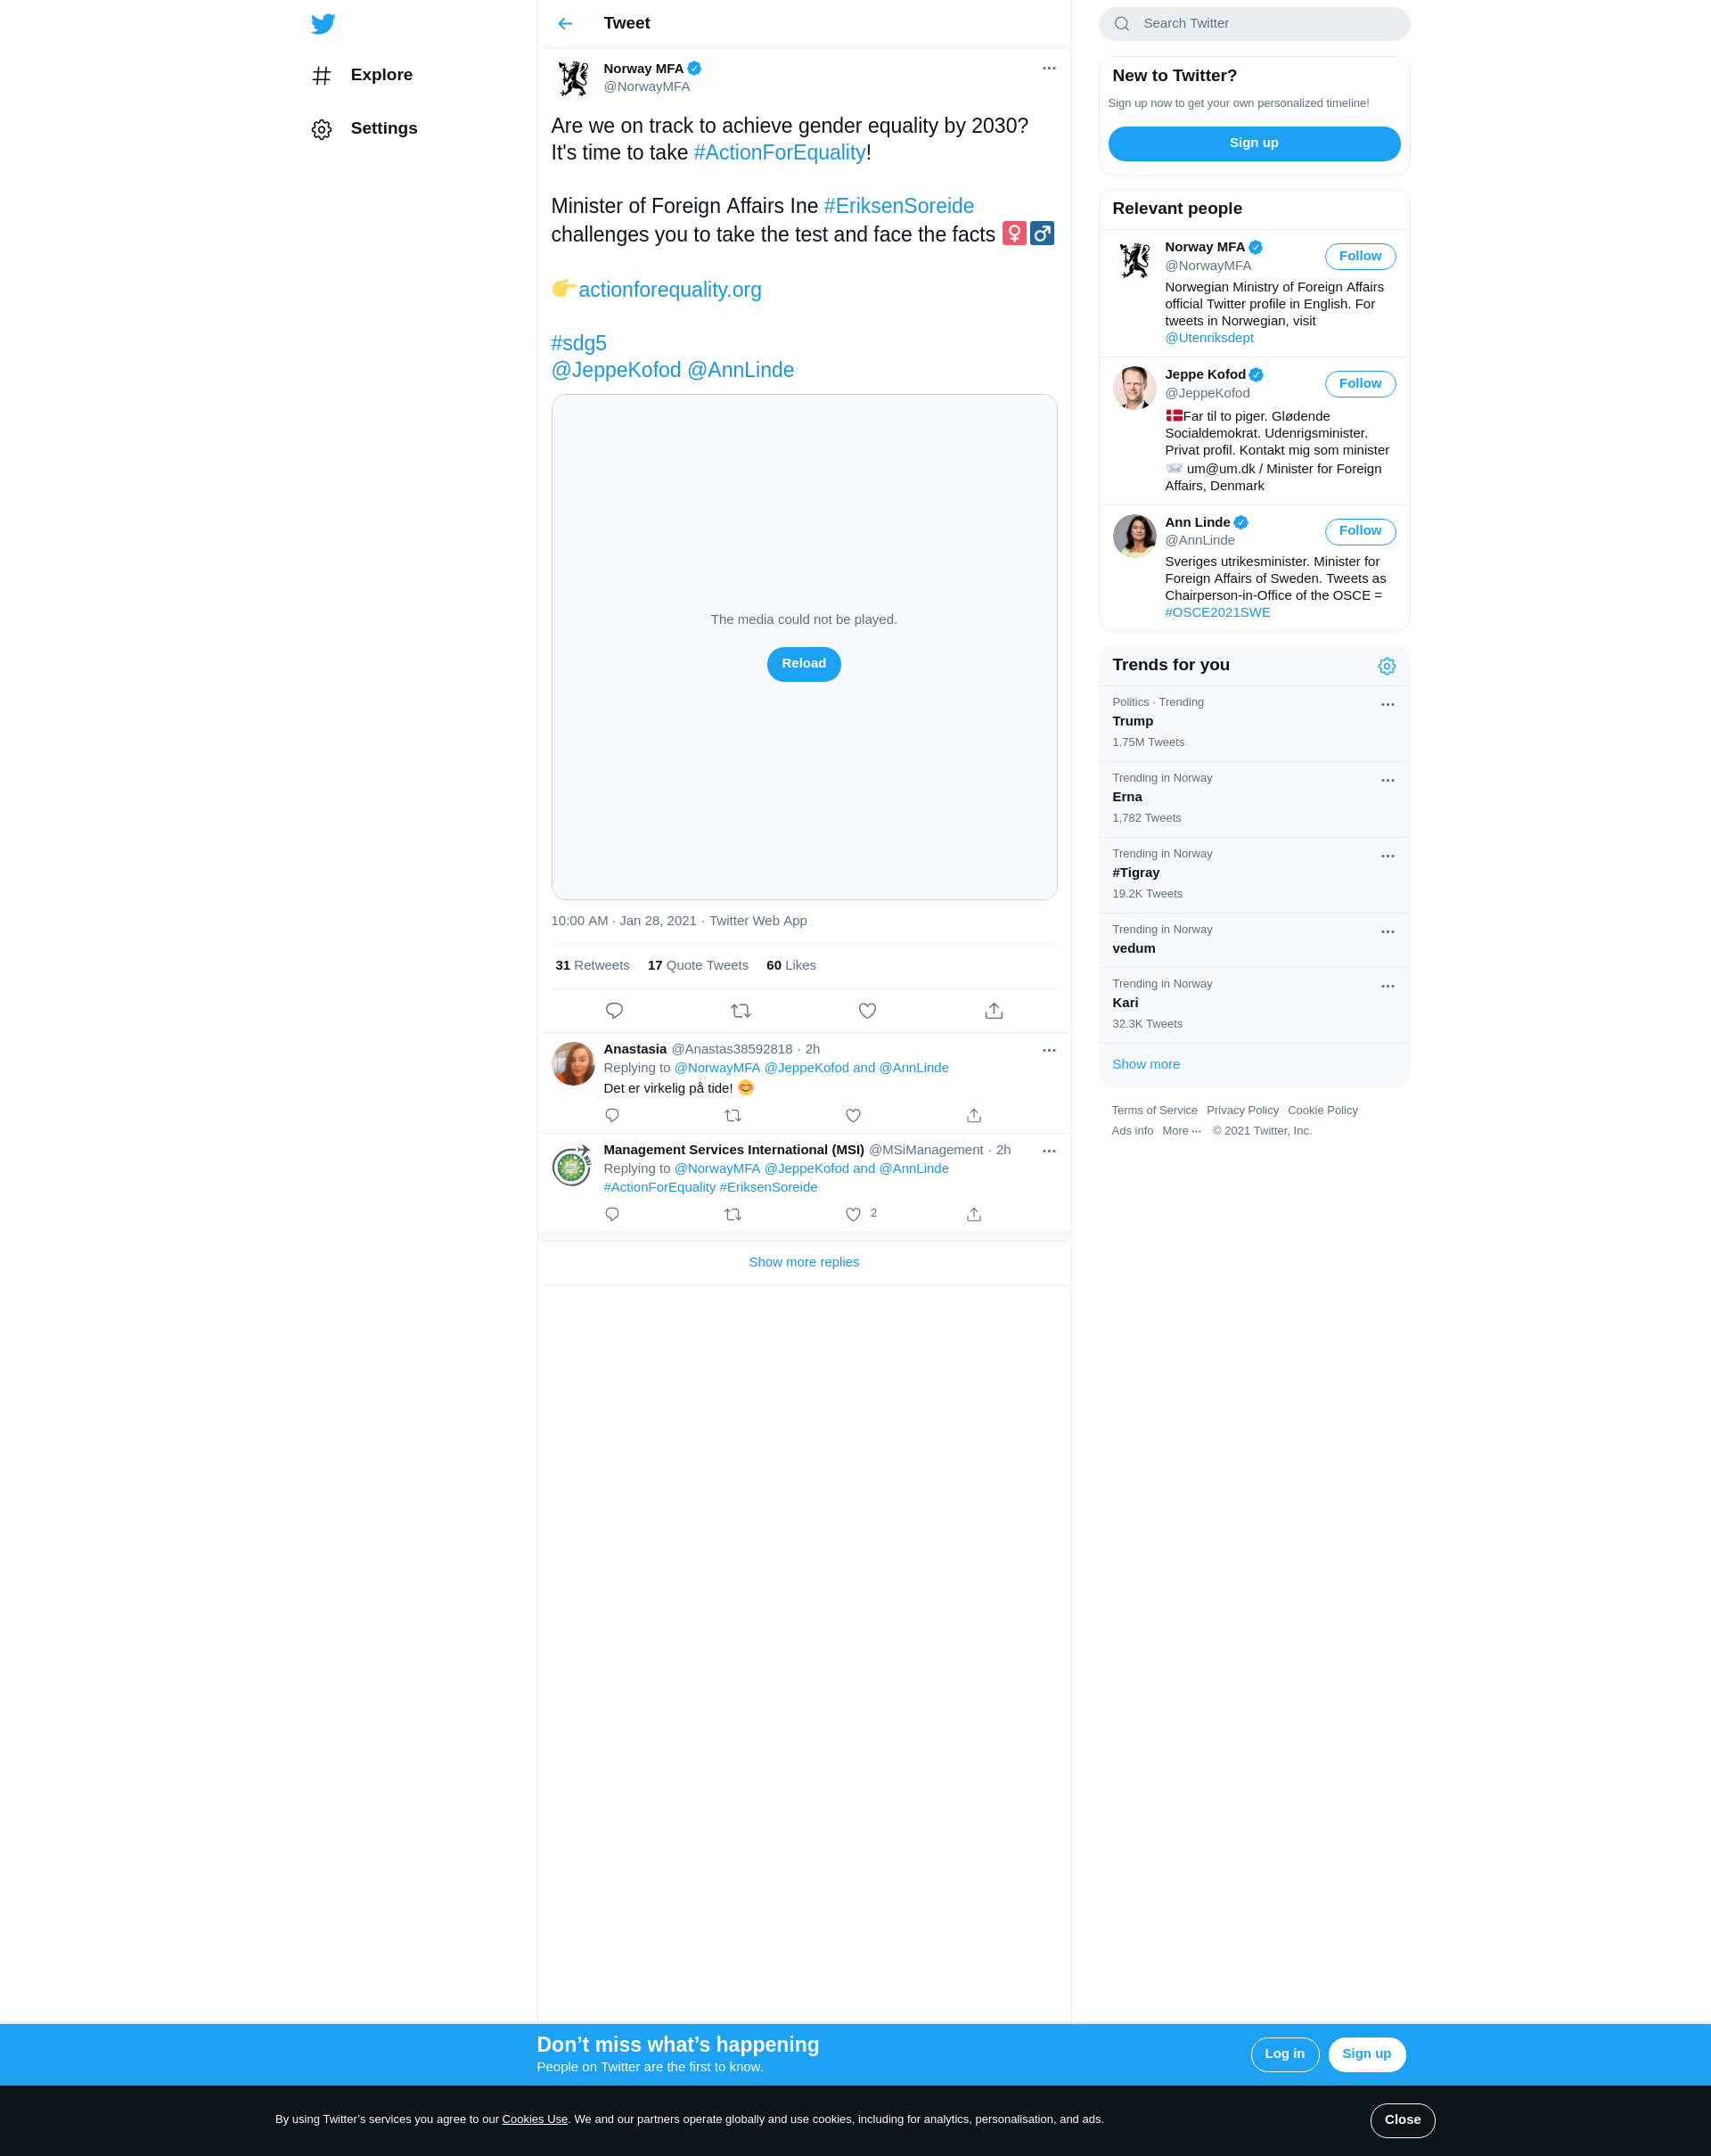
Task: Retweet the Norway MFA tweet
Action: click(741, 1011)
